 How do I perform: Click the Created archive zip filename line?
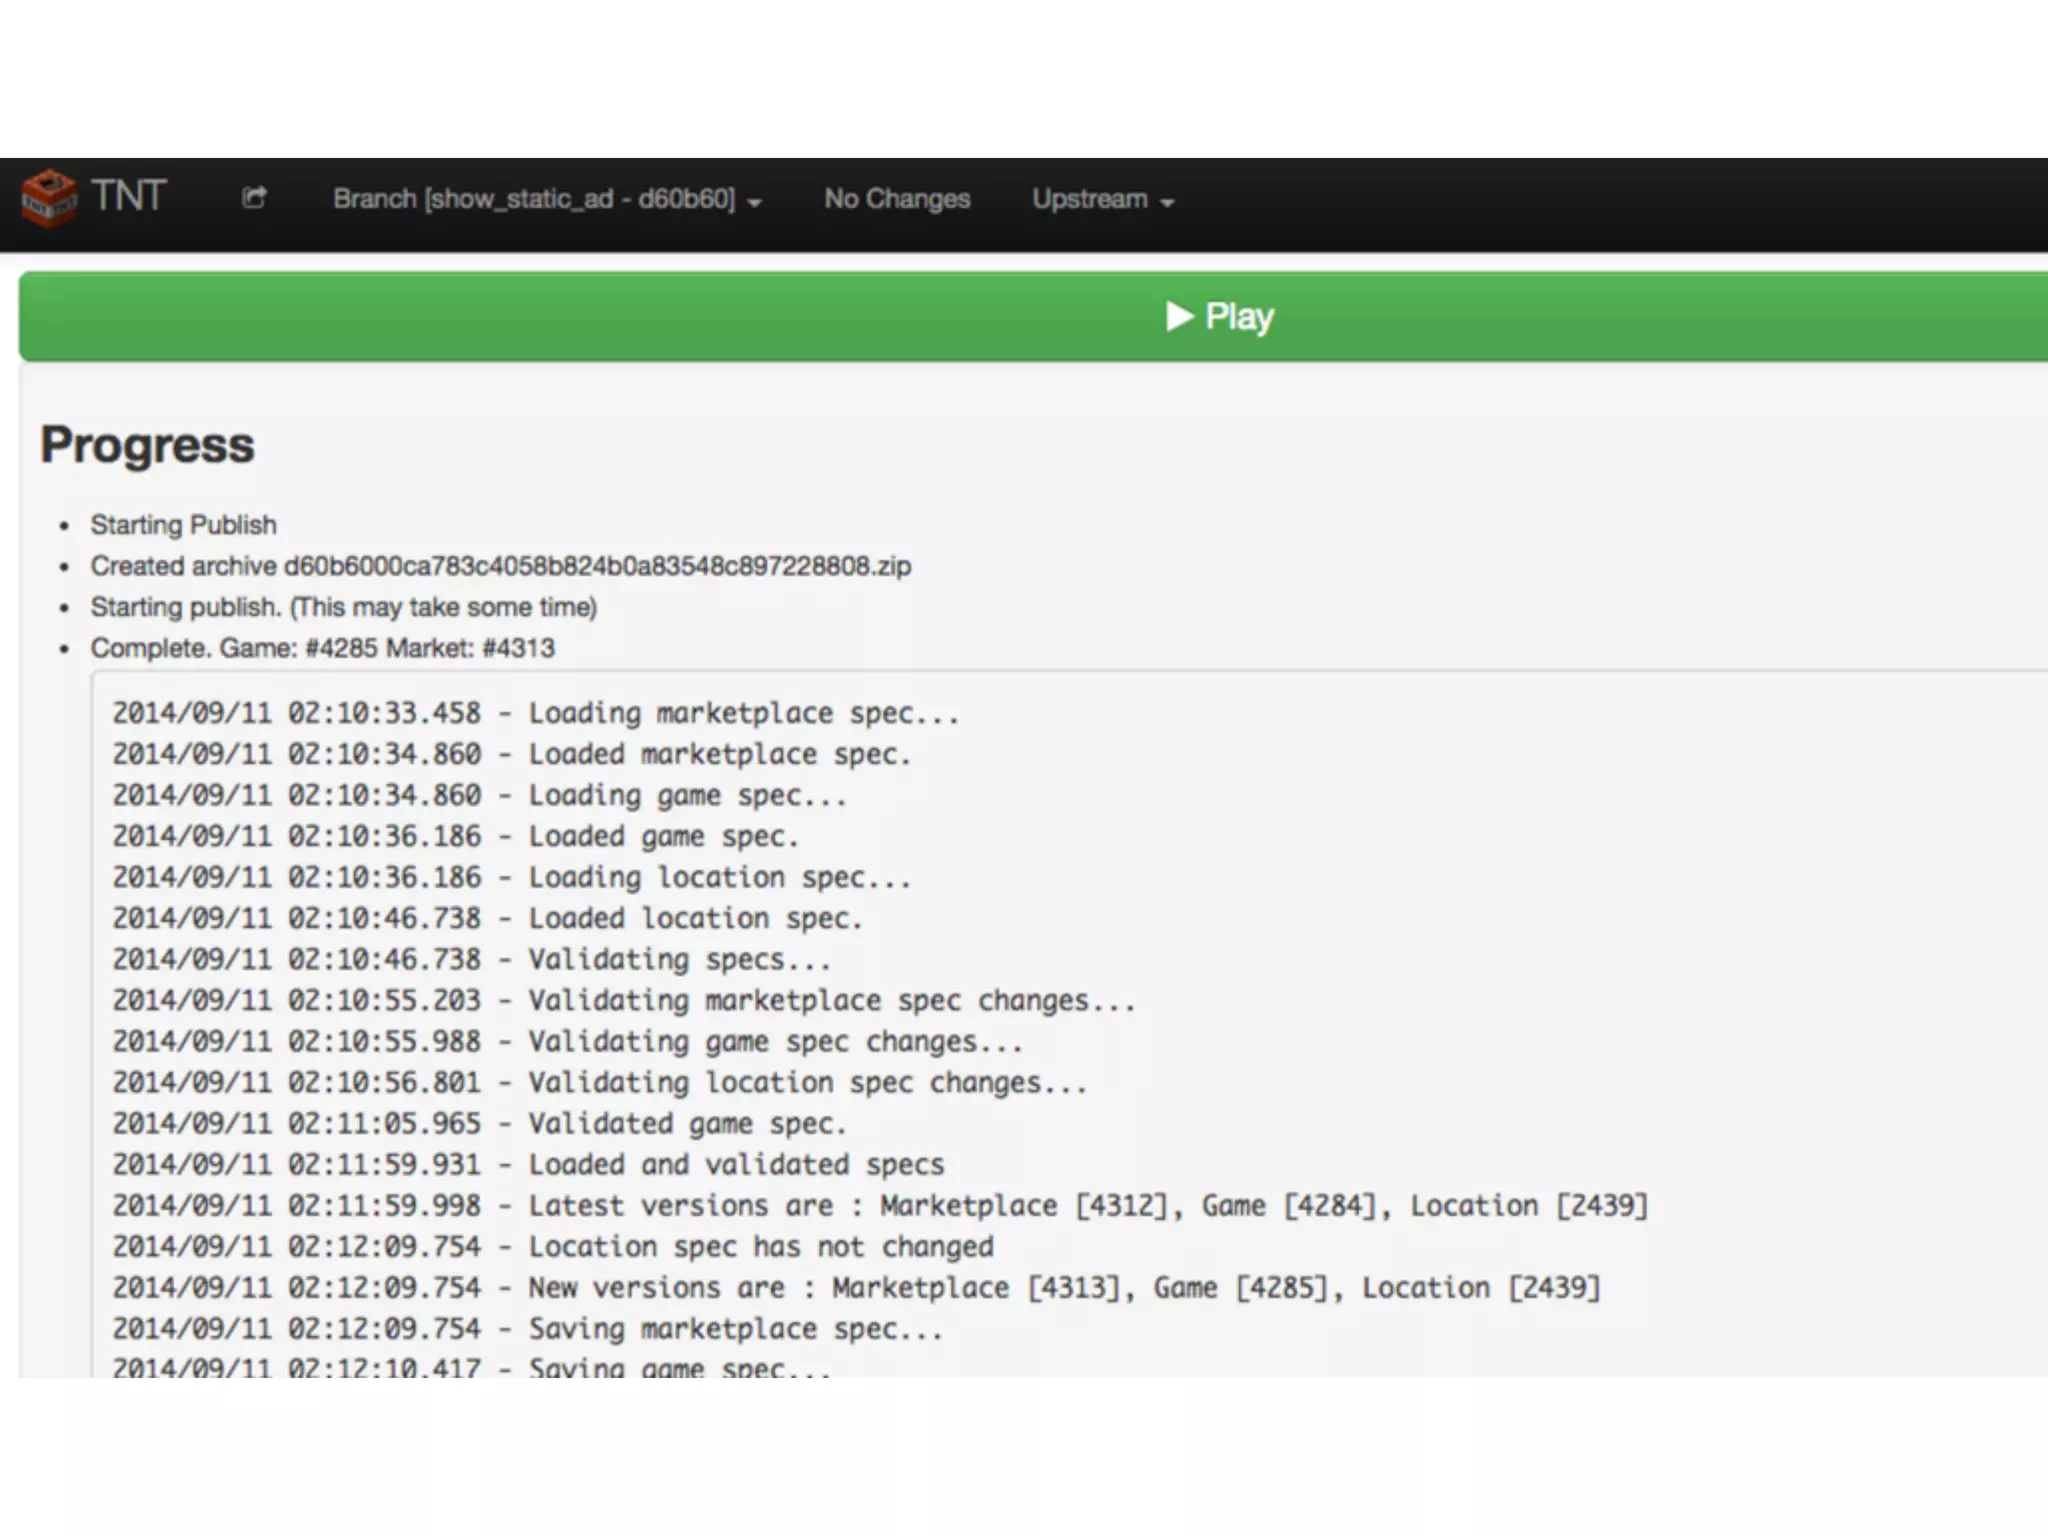[x=500, y=566]
